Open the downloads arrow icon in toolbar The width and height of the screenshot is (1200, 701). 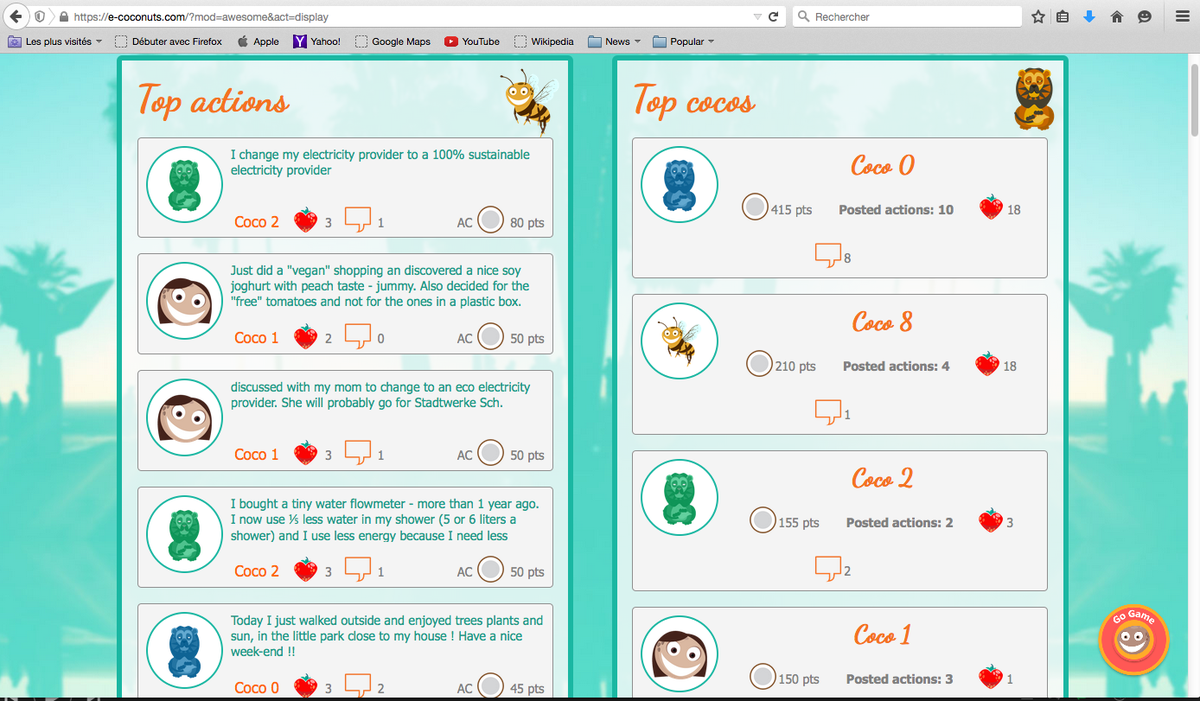pyautogui.click(x=1089, y=17)
